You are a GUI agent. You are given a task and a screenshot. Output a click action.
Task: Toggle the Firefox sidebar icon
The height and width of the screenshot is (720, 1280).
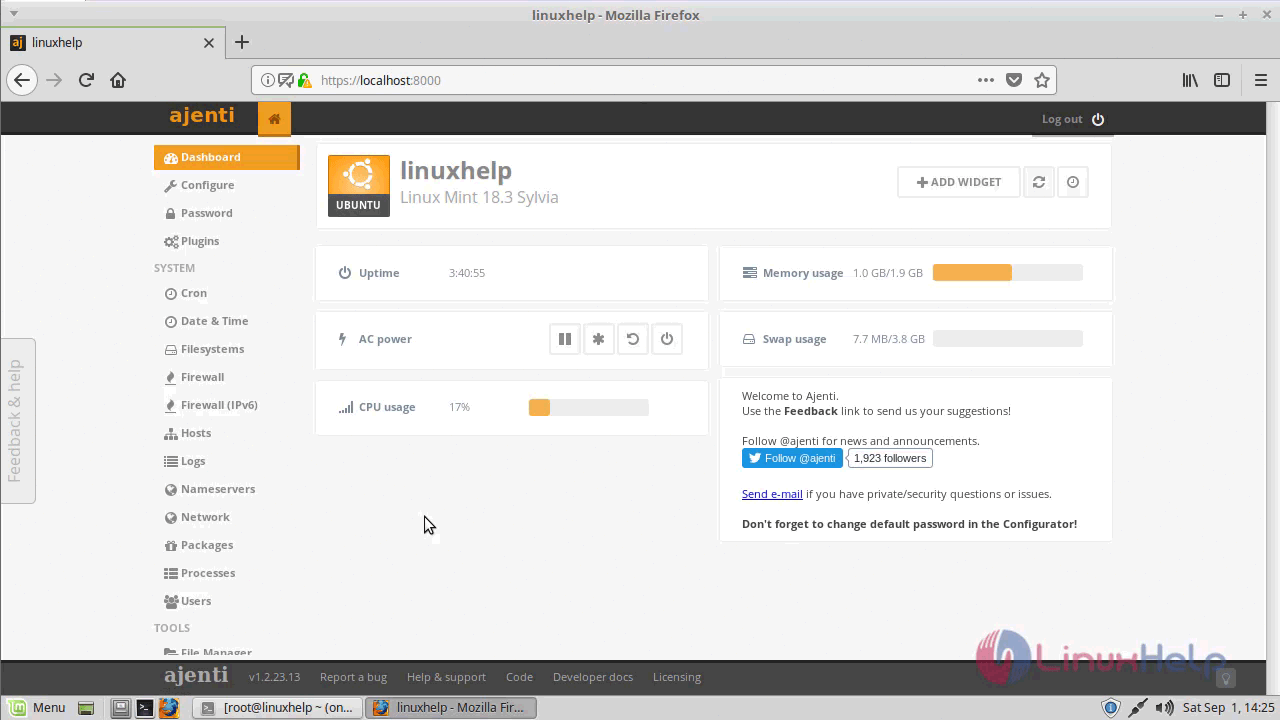pyautogui.click(x=1222, y=80)
